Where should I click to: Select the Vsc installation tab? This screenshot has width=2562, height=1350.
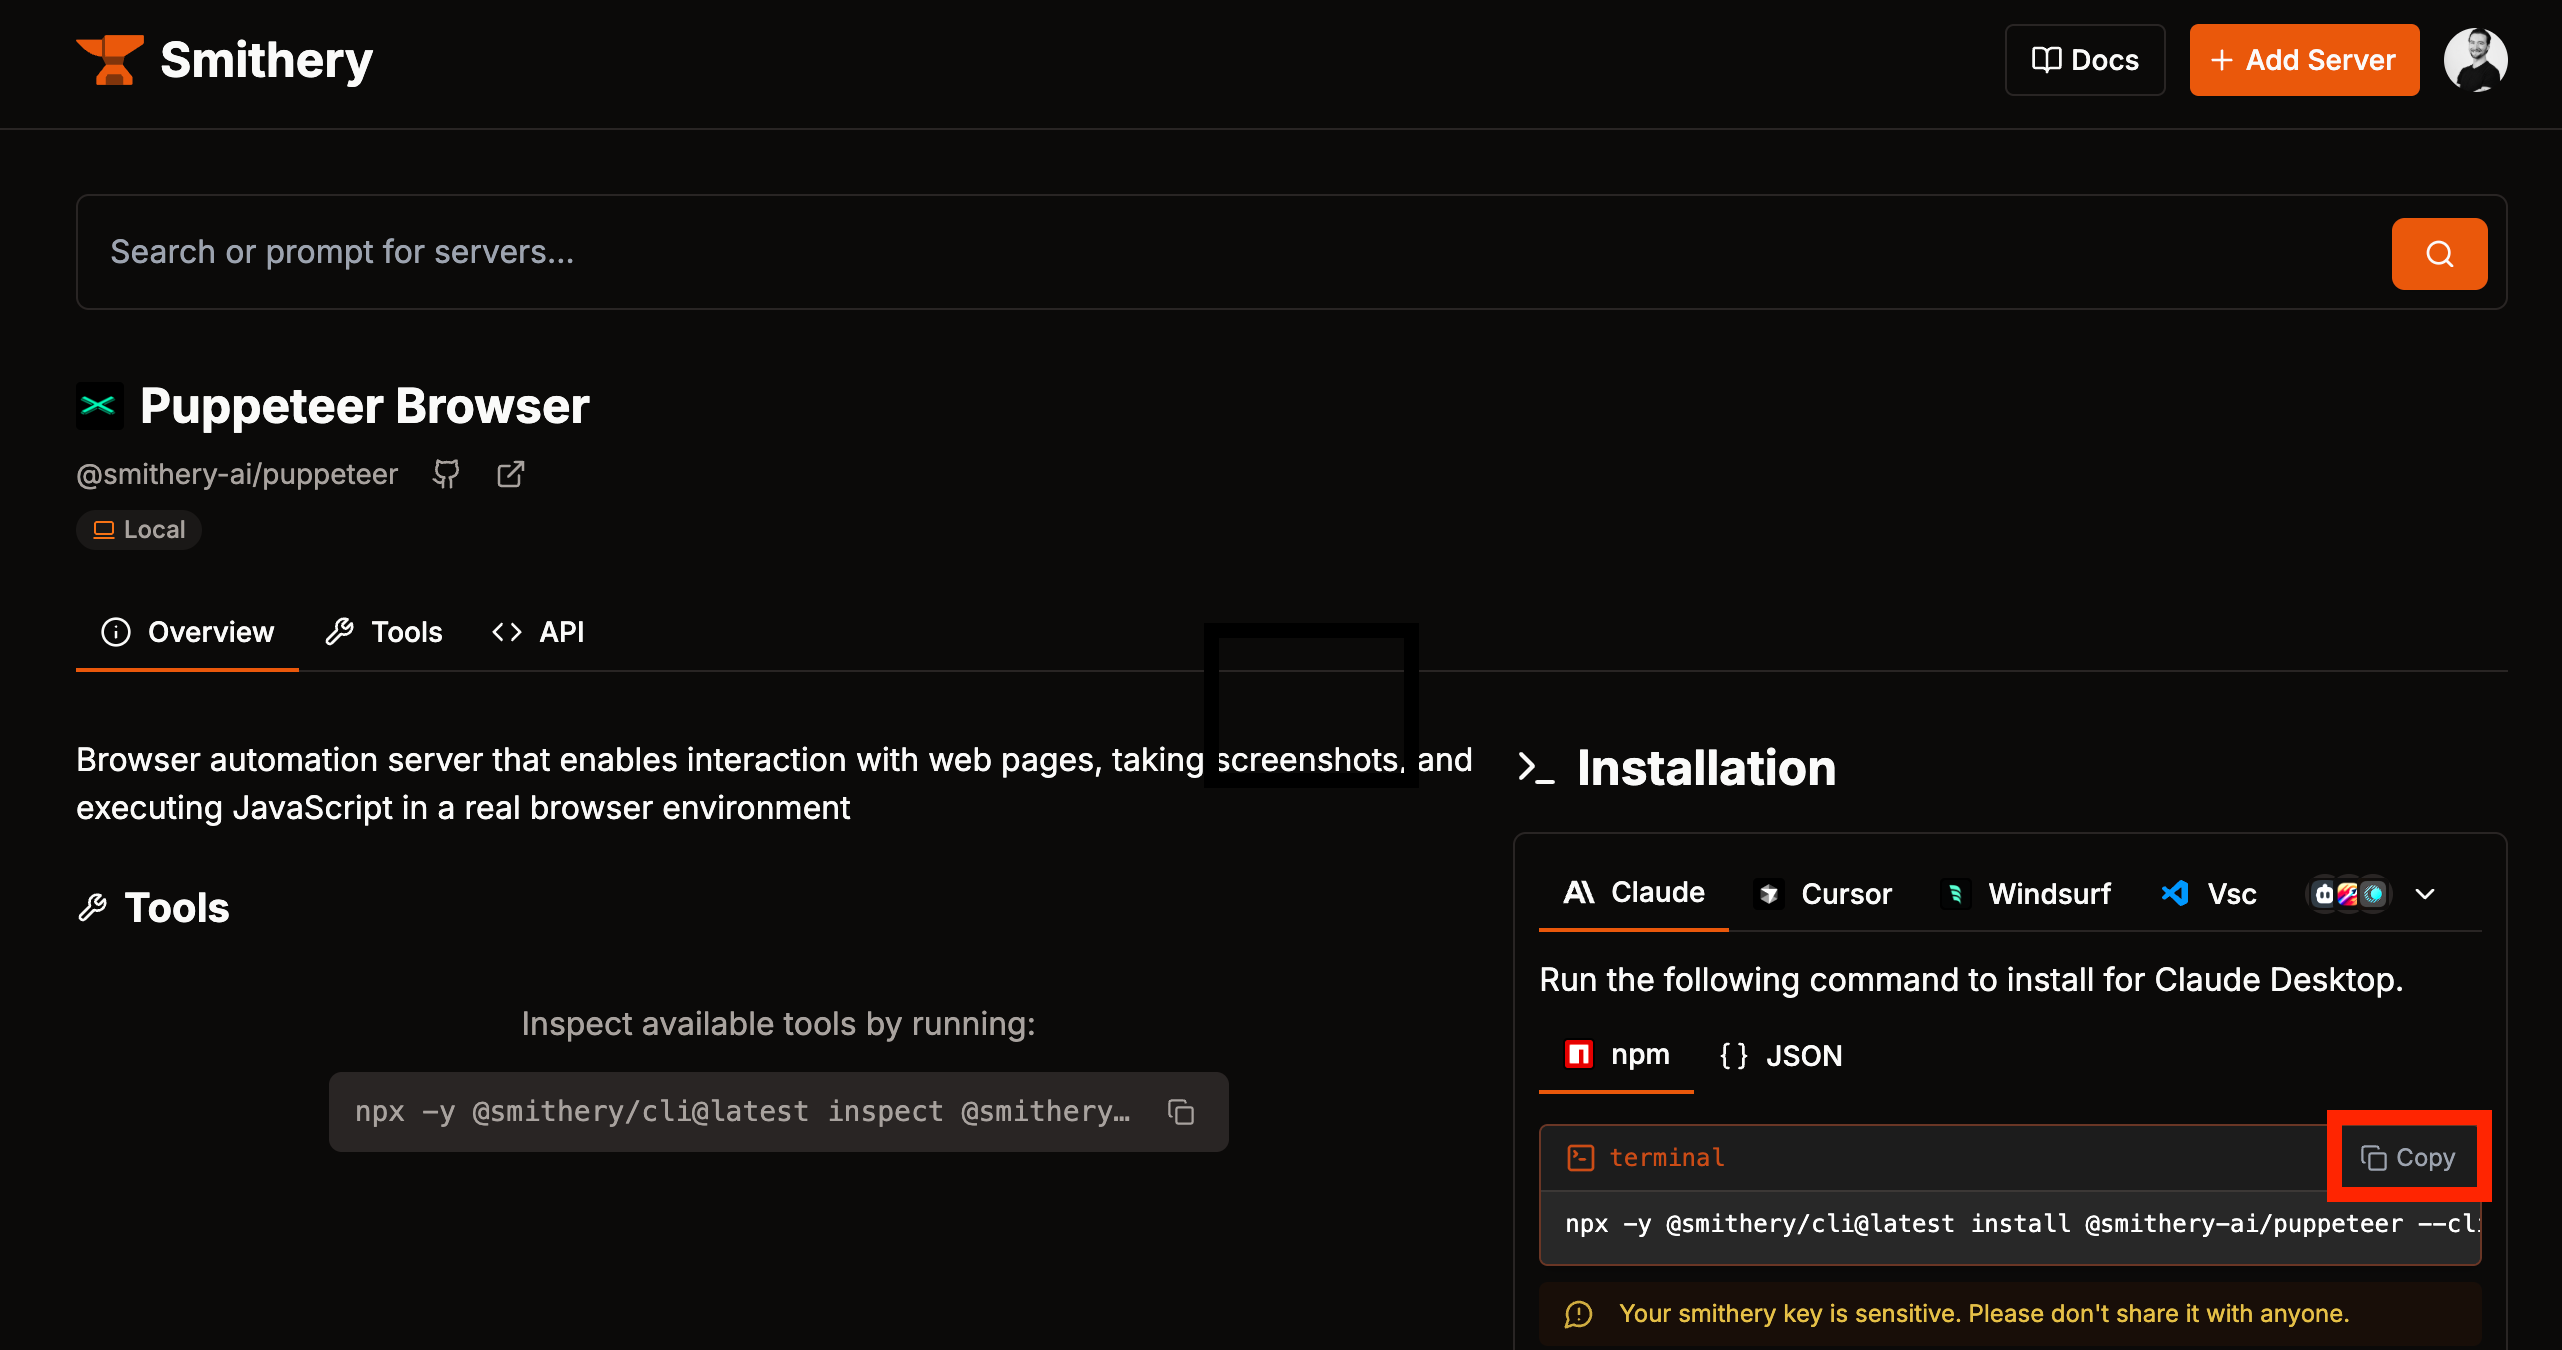(2209, 894)
